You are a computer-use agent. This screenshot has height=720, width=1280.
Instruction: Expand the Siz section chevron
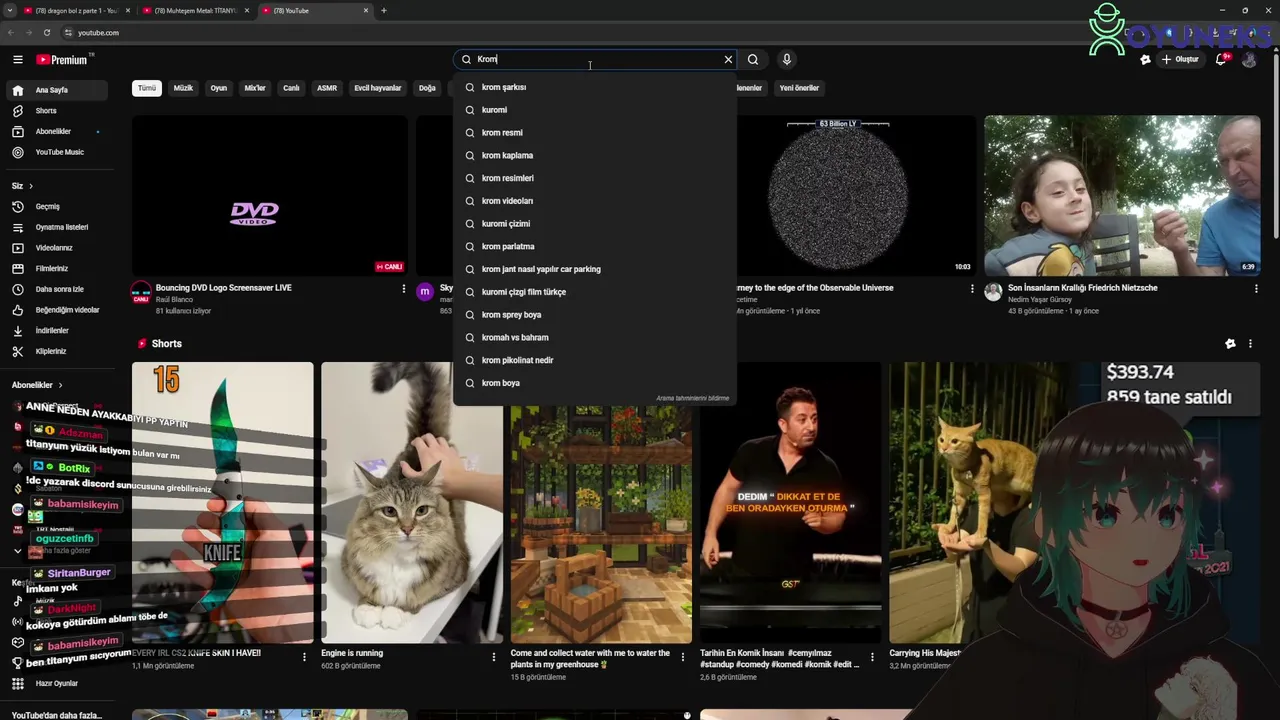[30, 186]
